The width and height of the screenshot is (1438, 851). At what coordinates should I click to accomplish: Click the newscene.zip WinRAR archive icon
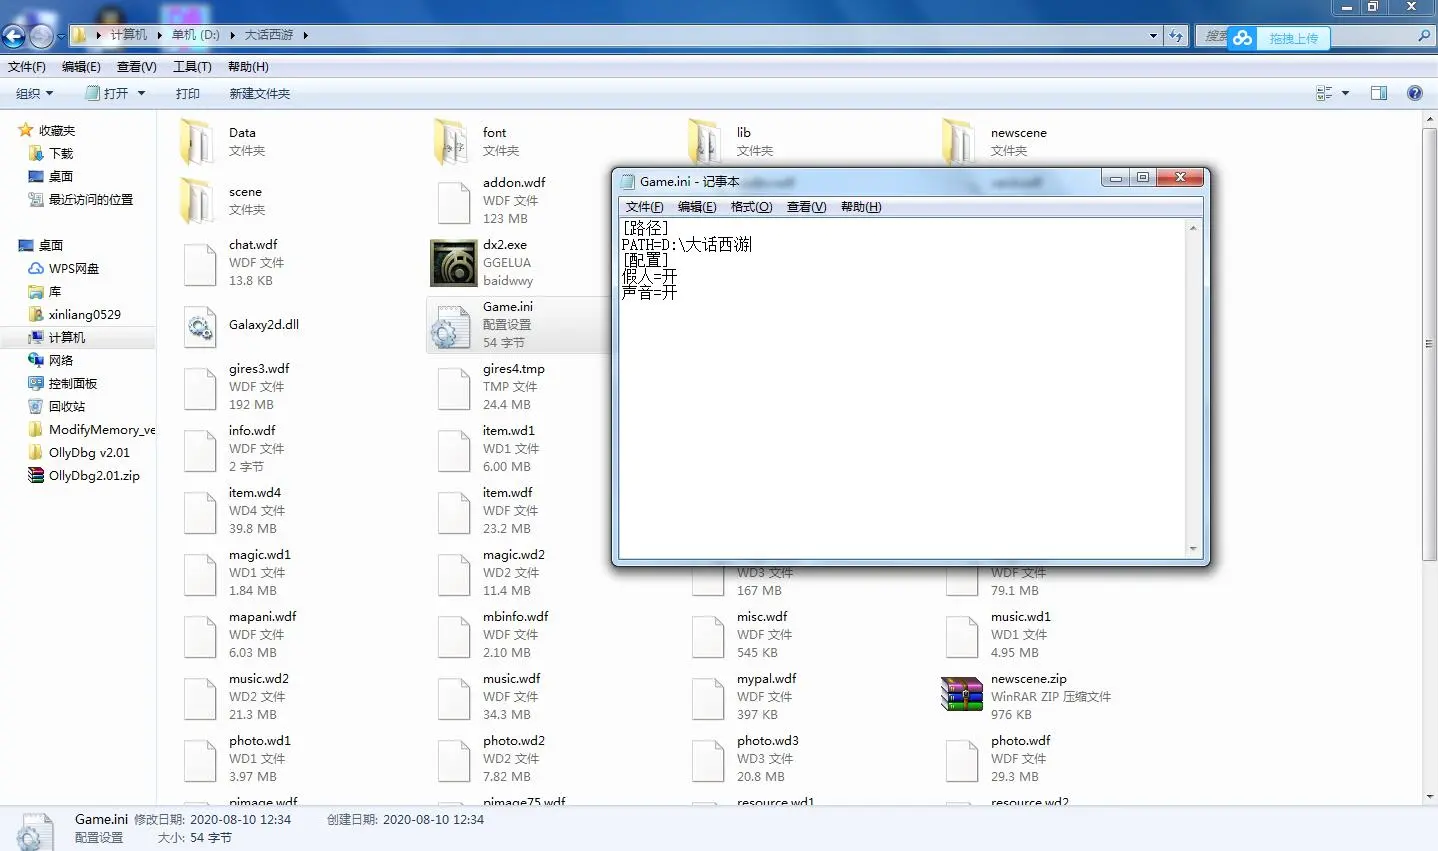pos(961,694)
